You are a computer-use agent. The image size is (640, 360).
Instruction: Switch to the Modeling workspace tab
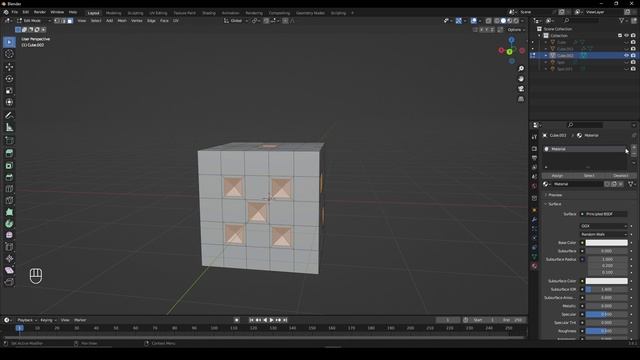pos(113,13)
